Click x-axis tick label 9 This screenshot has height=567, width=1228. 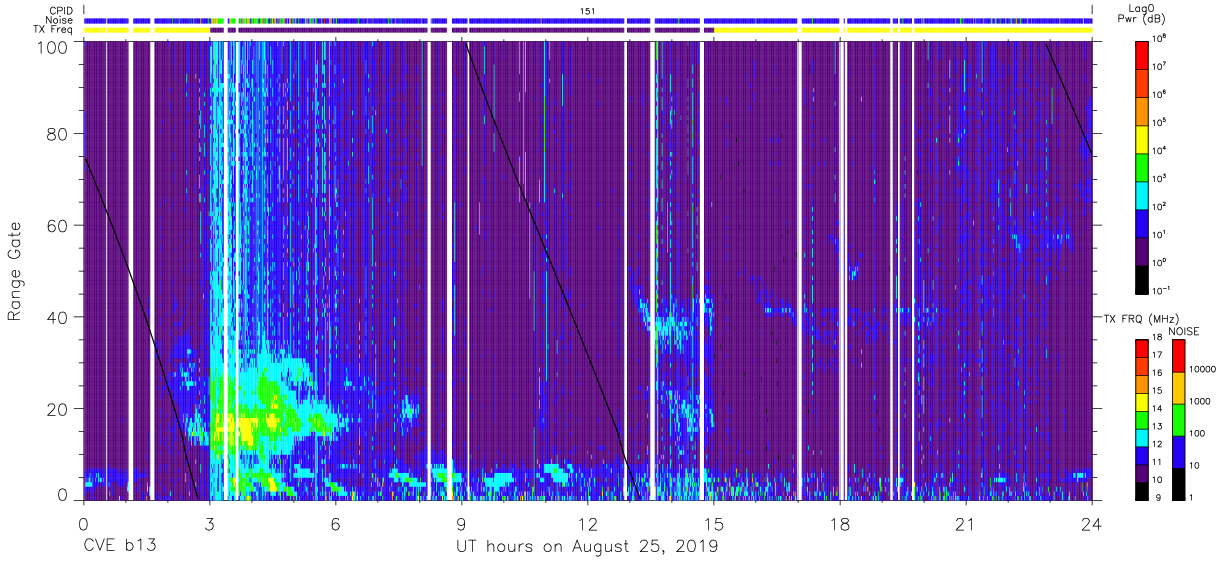tap(462, 523)
